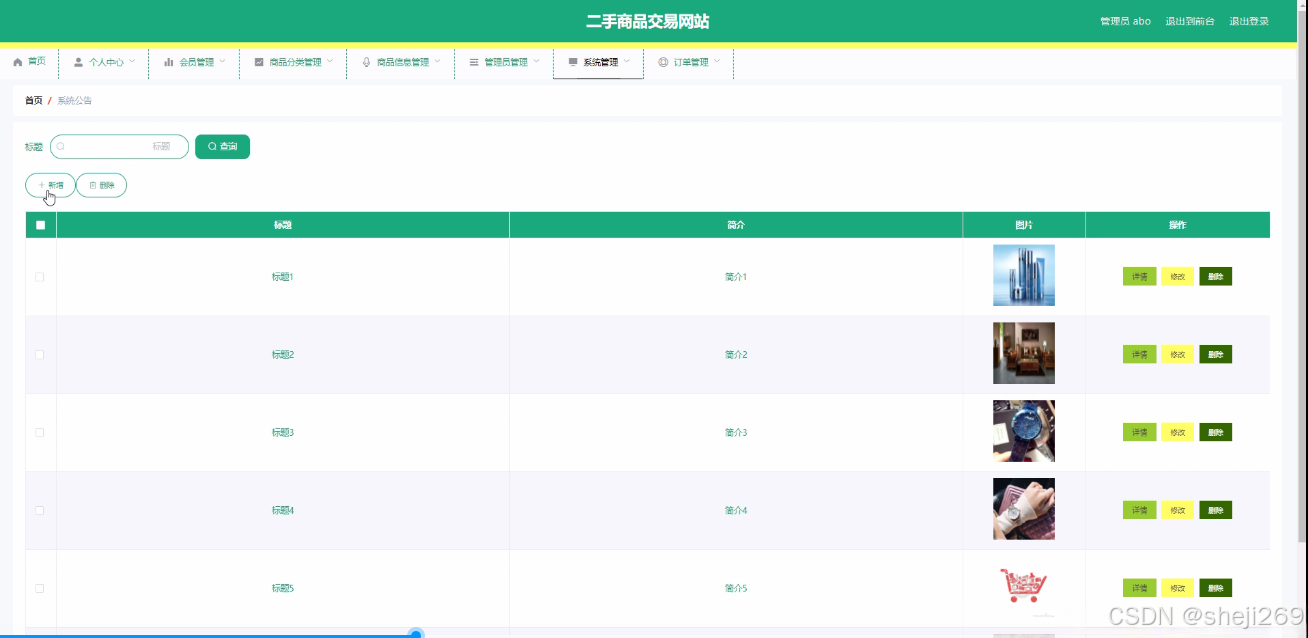Check the row checkbox for 标题3
The width and height of the screenshot is (1308, 638).
(40, 432)
